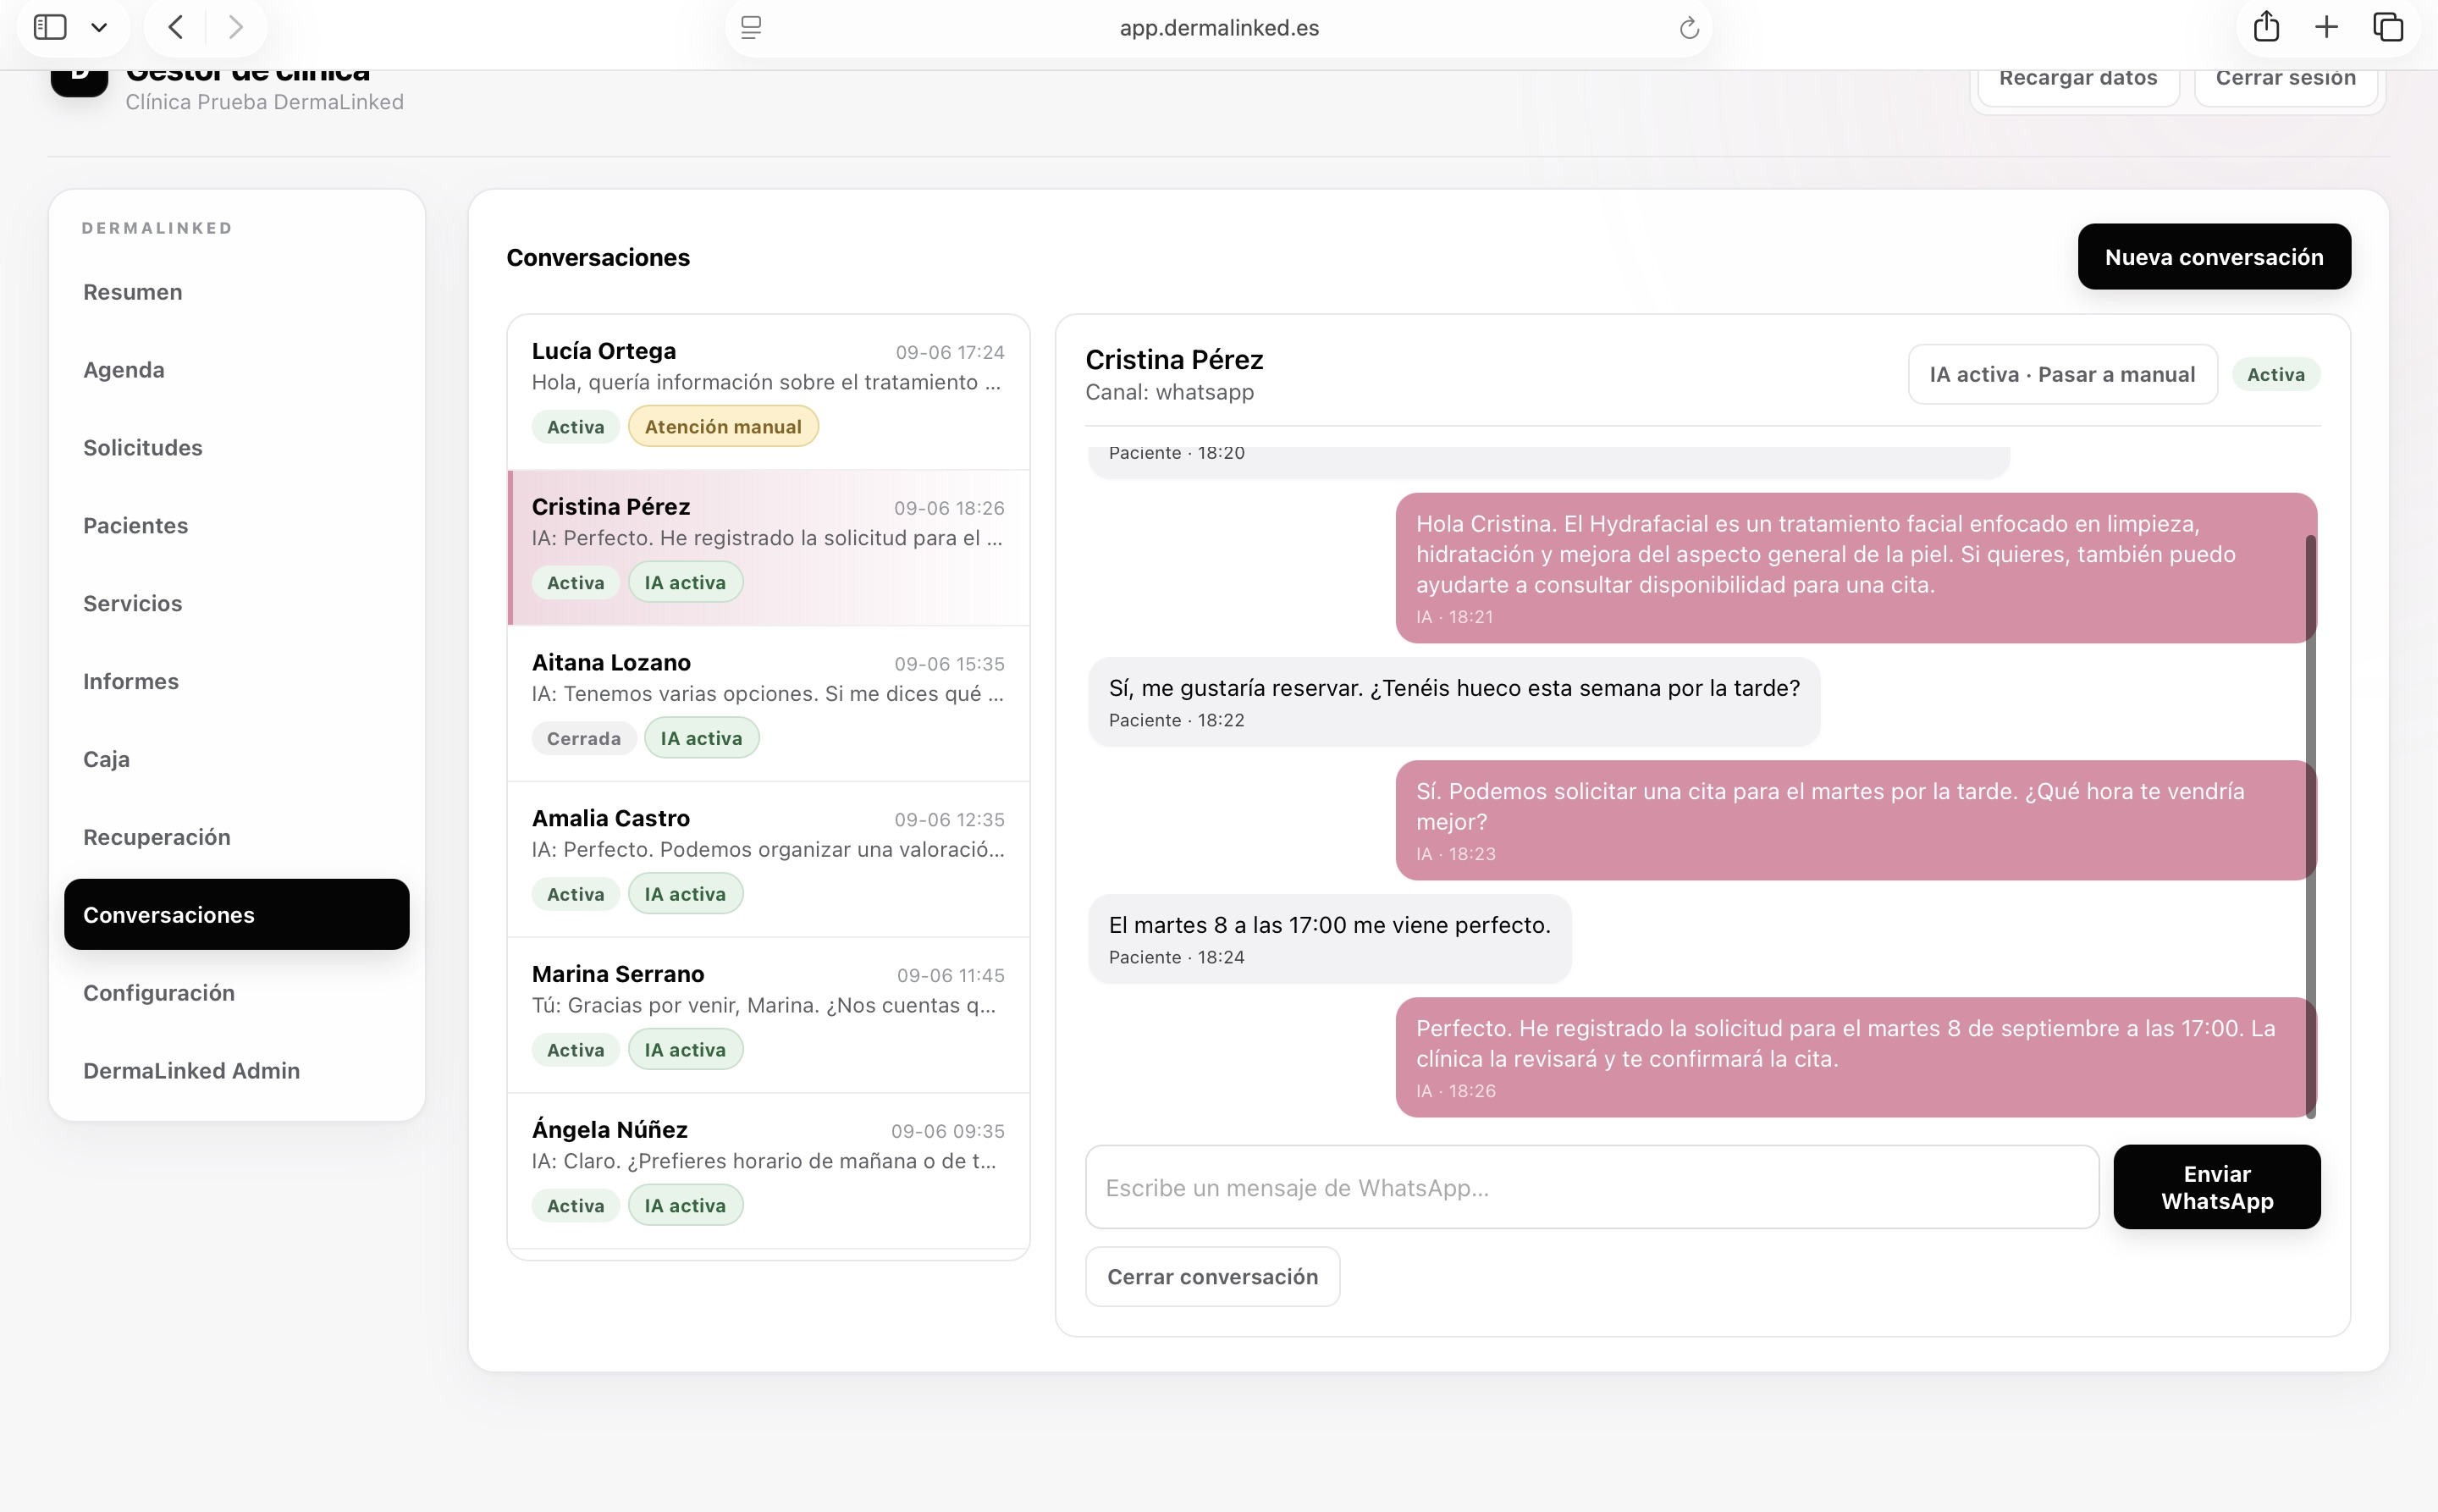2438x1512 pixels.
Task: Select Caja in the sidebar
Action: [237, 759]
